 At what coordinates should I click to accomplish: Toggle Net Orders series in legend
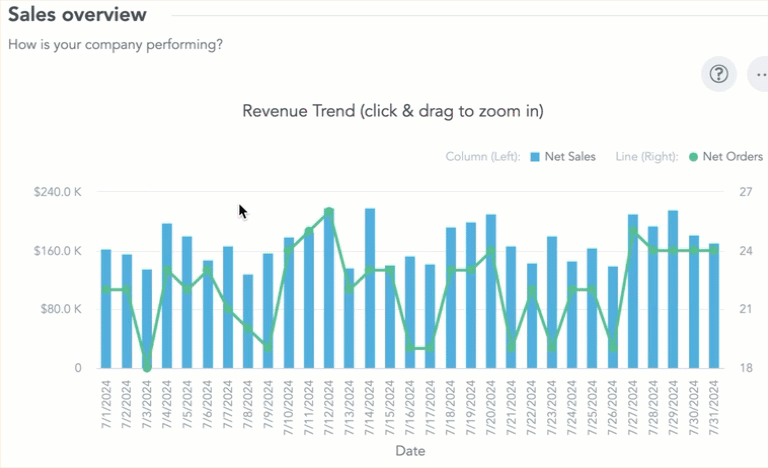726,157
